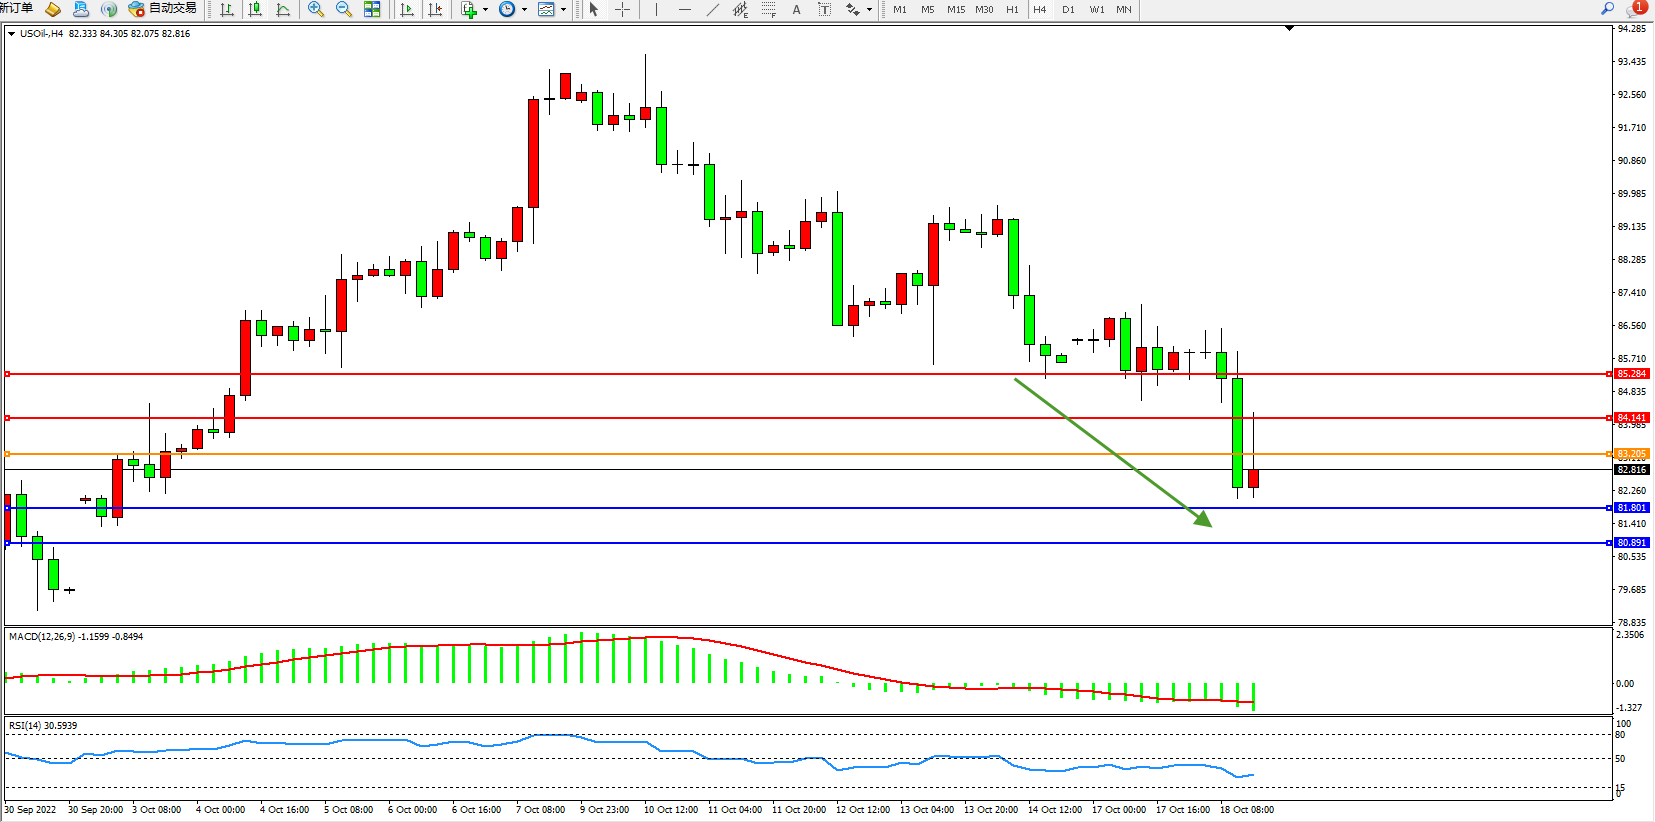The width and height of the screenshot is (1655, 822).
Task: Choose the vertical line drawing tool
Action: click(x=656, y=9)
